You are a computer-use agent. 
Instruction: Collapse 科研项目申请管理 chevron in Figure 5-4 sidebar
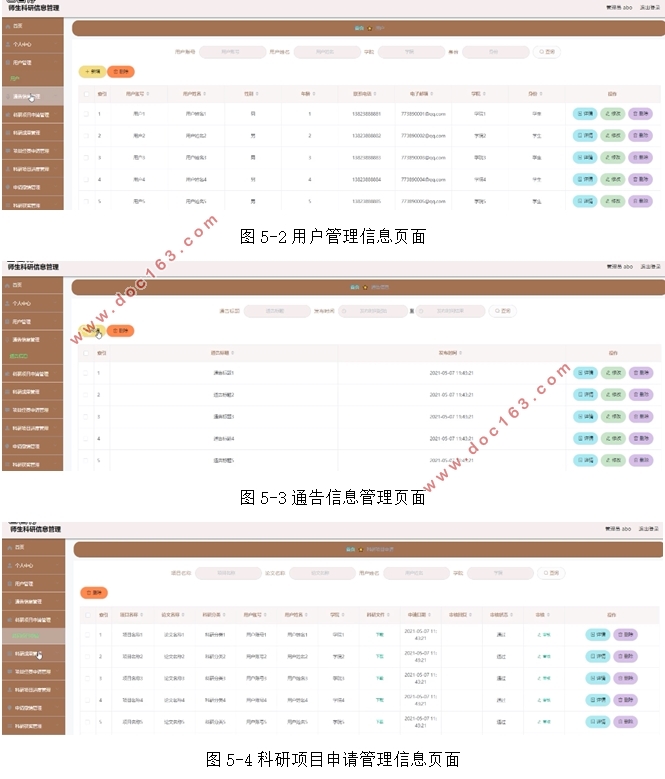58,620
